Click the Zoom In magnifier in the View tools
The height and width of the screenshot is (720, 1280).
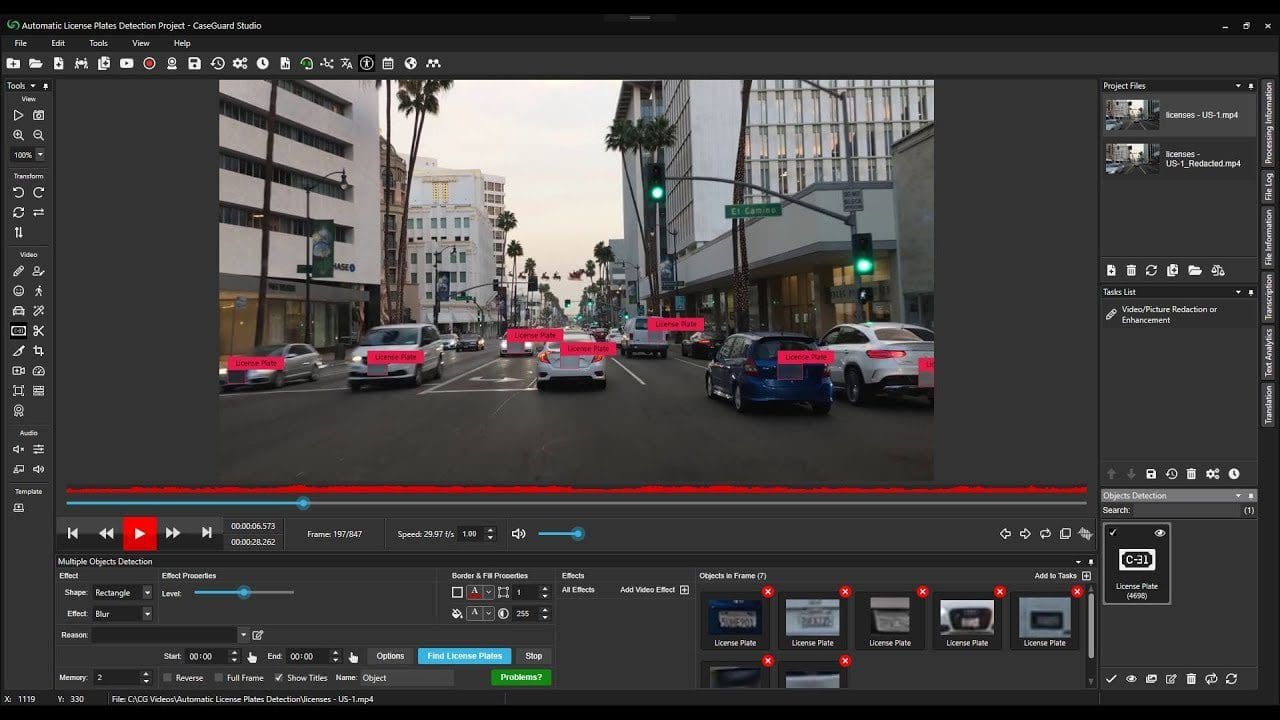tap(17, 134)
